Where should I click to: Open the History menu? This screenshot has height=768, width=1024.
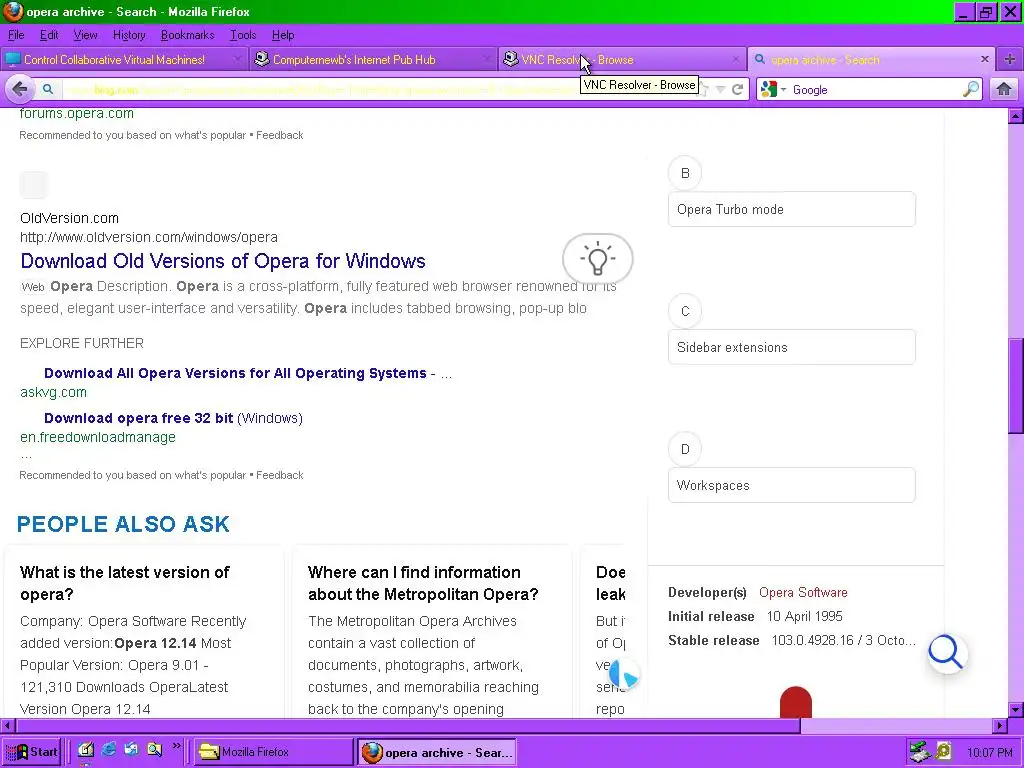point(129,35)
